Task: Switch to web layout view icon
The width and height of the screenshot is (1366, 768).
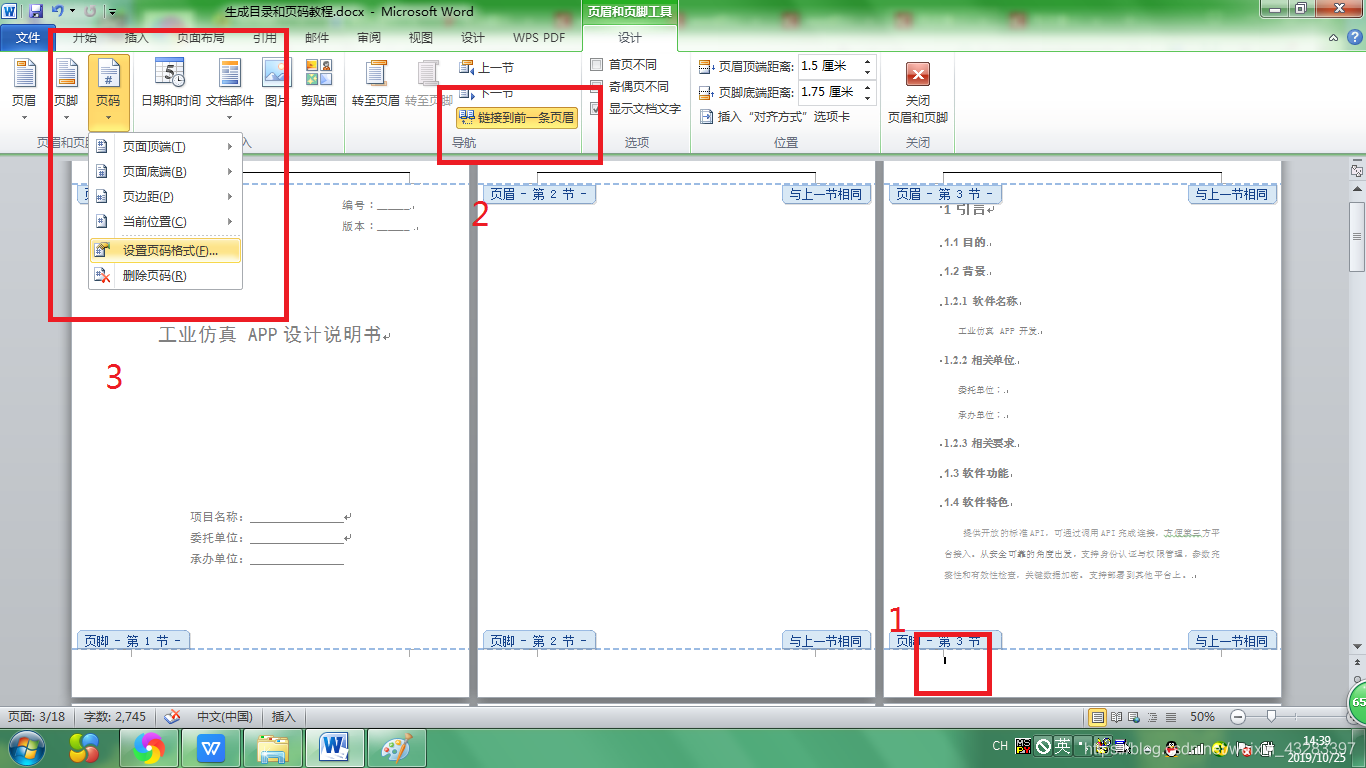Action: click(1134, 717)
